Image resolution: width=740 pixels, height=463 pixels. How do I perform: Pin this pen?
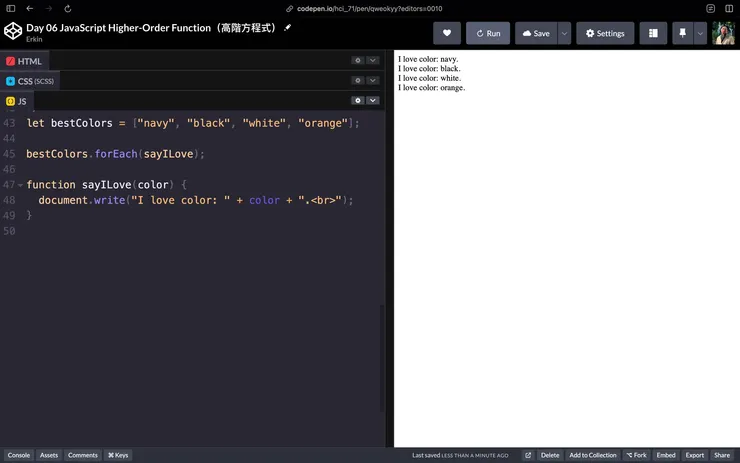click(682, 33)
